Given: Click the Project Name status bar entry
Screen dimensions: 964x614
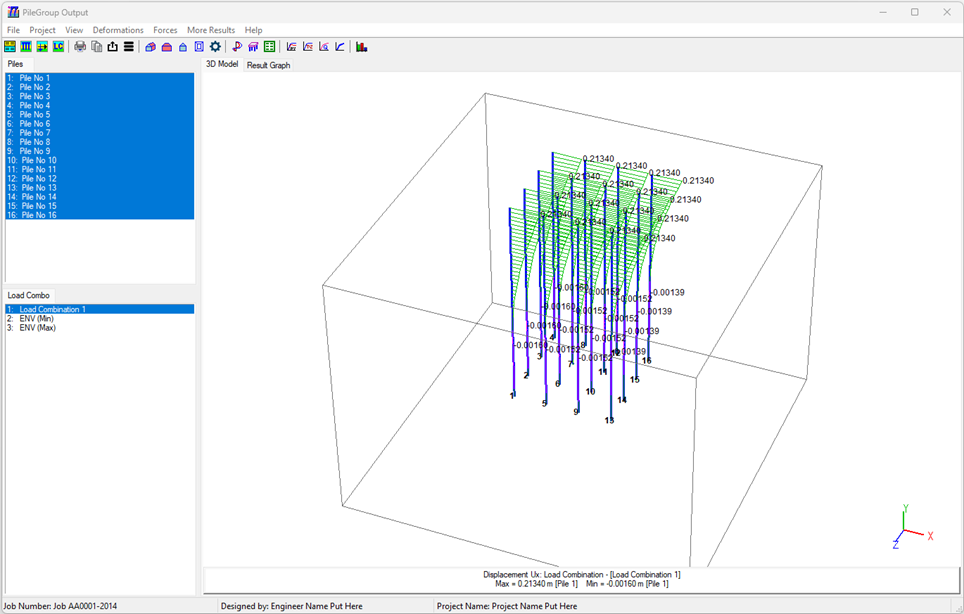Looking at the screenshot, I should pos(507,606).
